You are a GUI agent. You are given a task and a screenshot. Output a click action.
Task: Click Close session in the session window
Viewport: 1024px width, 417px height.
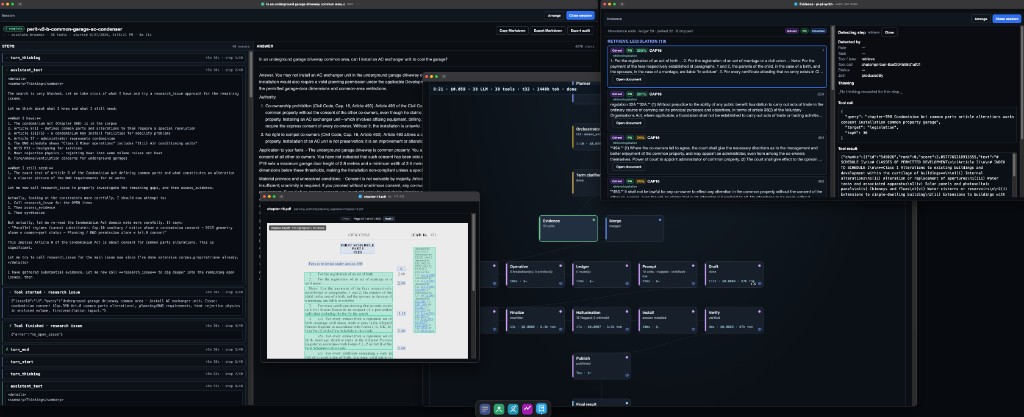580,15
